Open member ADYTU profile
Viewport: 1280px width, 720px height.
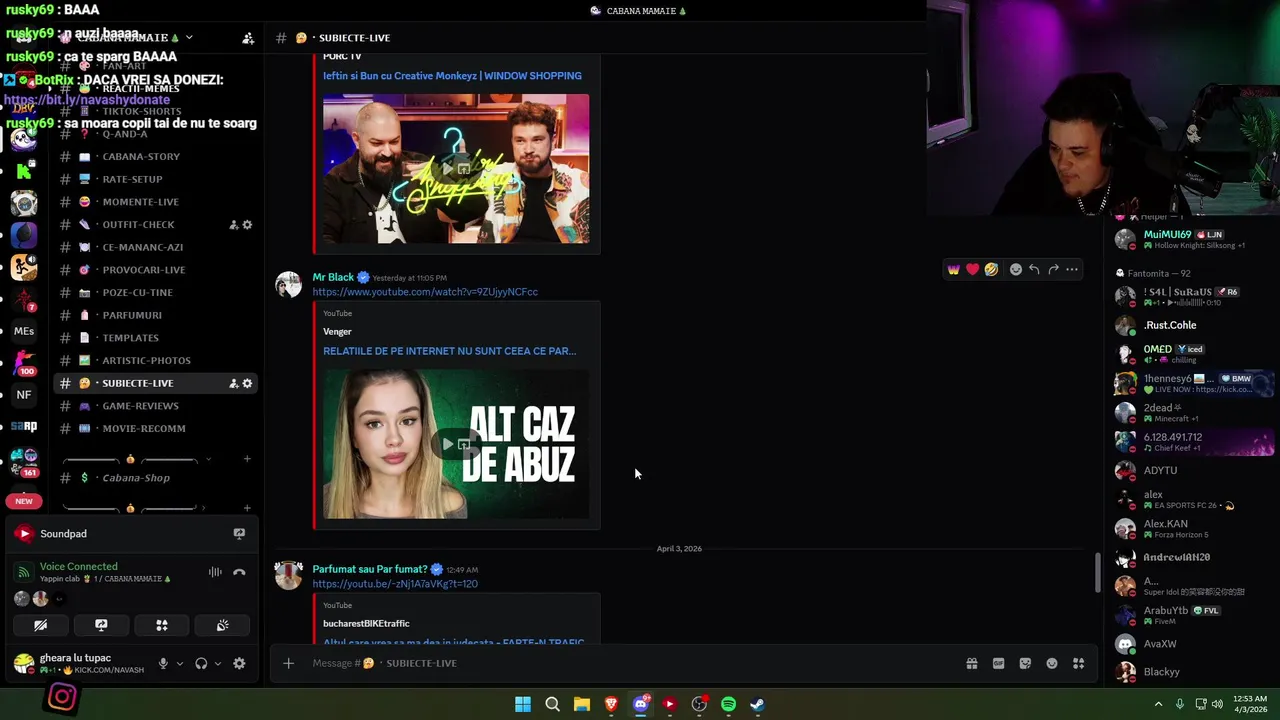1160,470
